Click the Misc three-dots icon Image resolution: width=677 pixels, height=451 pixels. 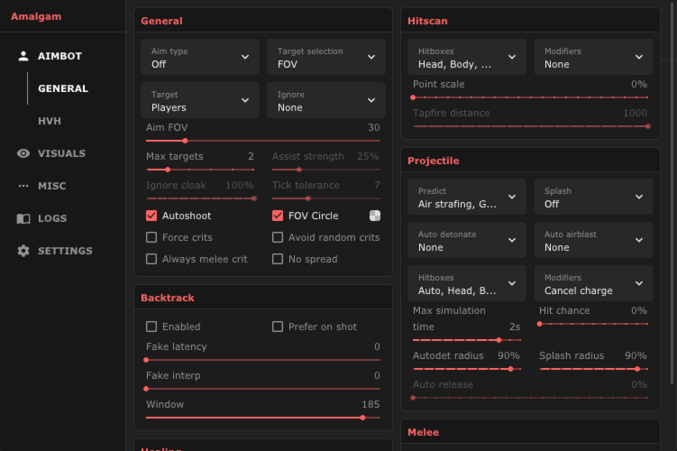[x=23, y=186]
